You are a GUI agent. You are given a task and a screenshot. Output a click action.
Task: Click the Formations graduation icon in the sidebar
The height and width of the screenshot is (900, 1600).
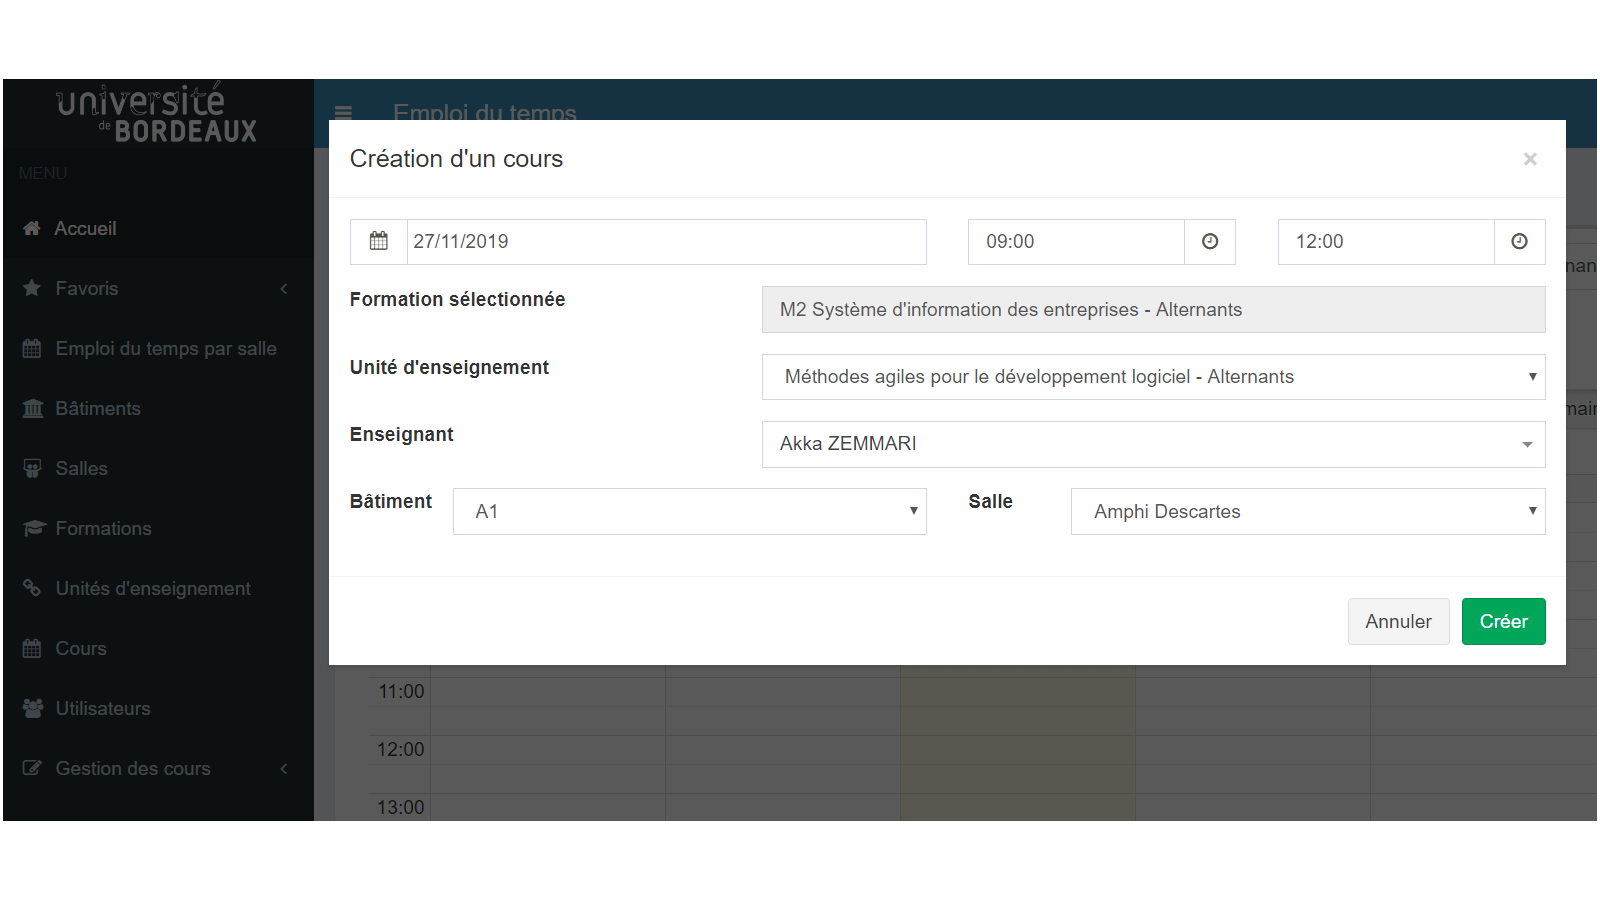[x=33, y=528]
